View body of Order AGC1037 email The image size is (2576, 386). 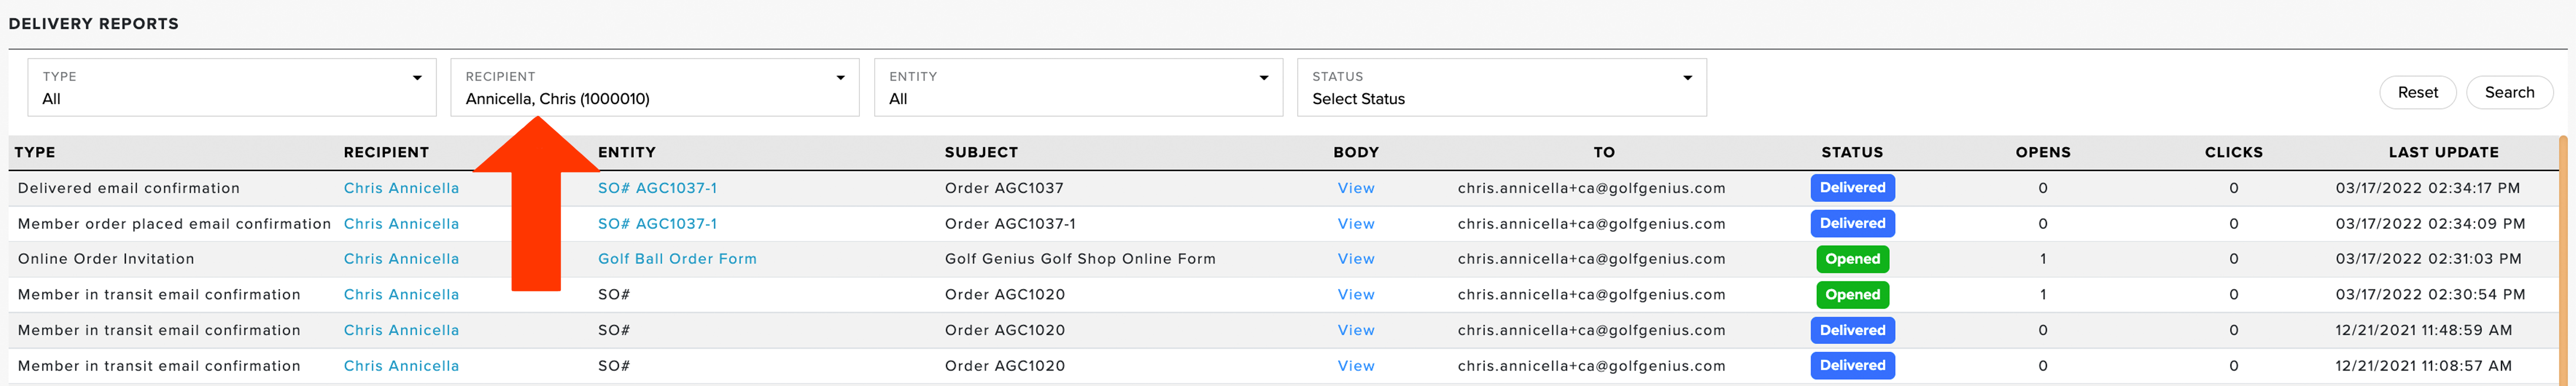1356,188
